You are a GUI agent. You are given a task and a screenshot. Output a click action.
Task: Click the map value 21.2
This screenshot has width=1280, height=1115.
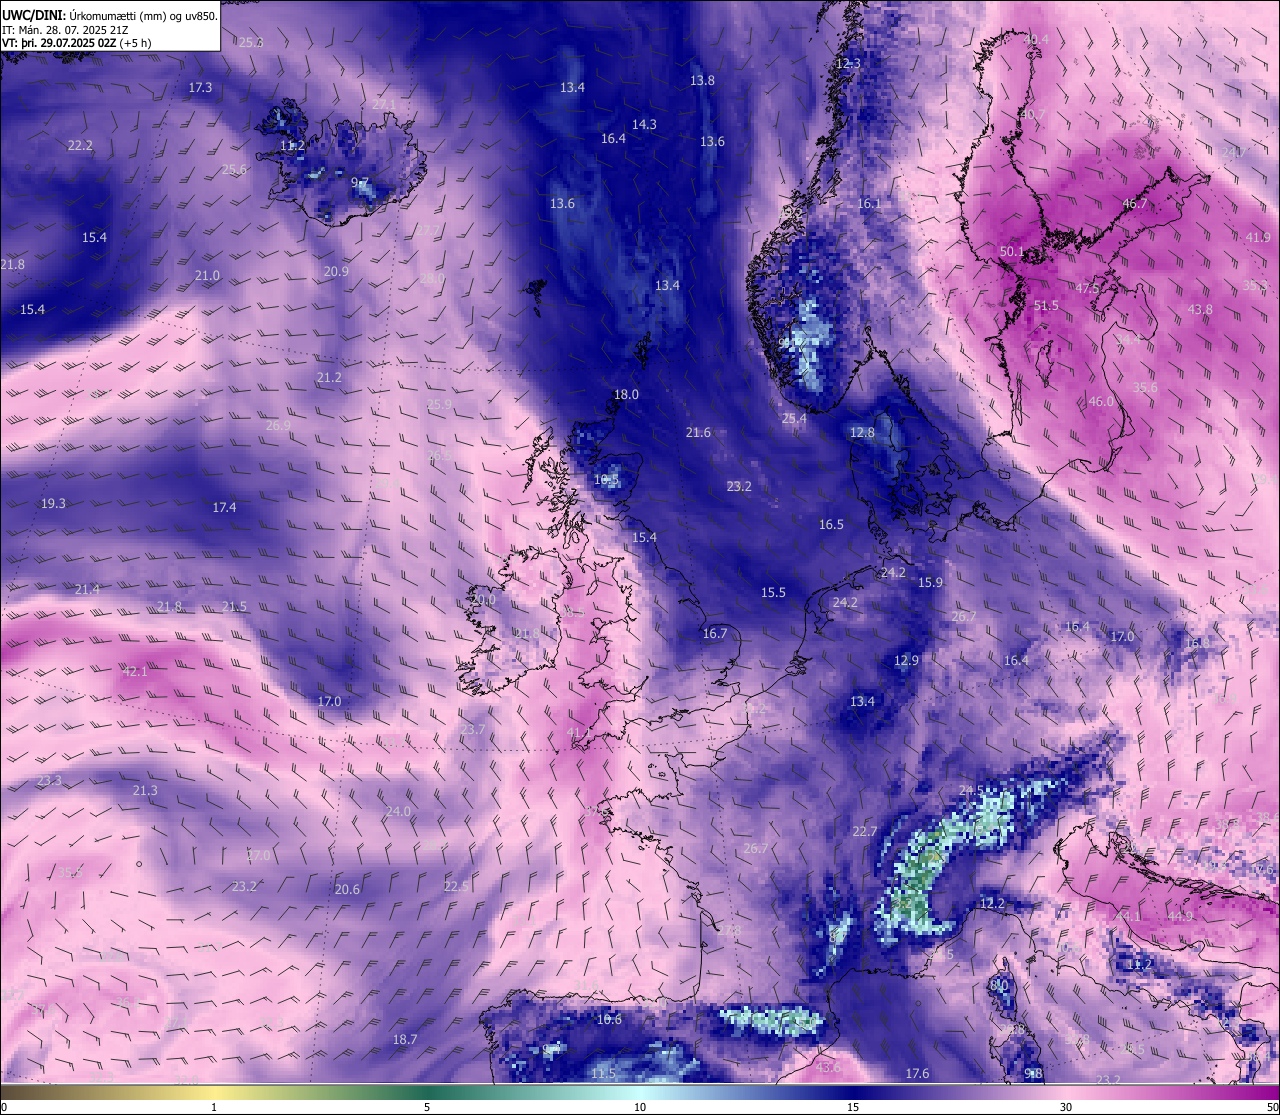click(x=329, y=378)
